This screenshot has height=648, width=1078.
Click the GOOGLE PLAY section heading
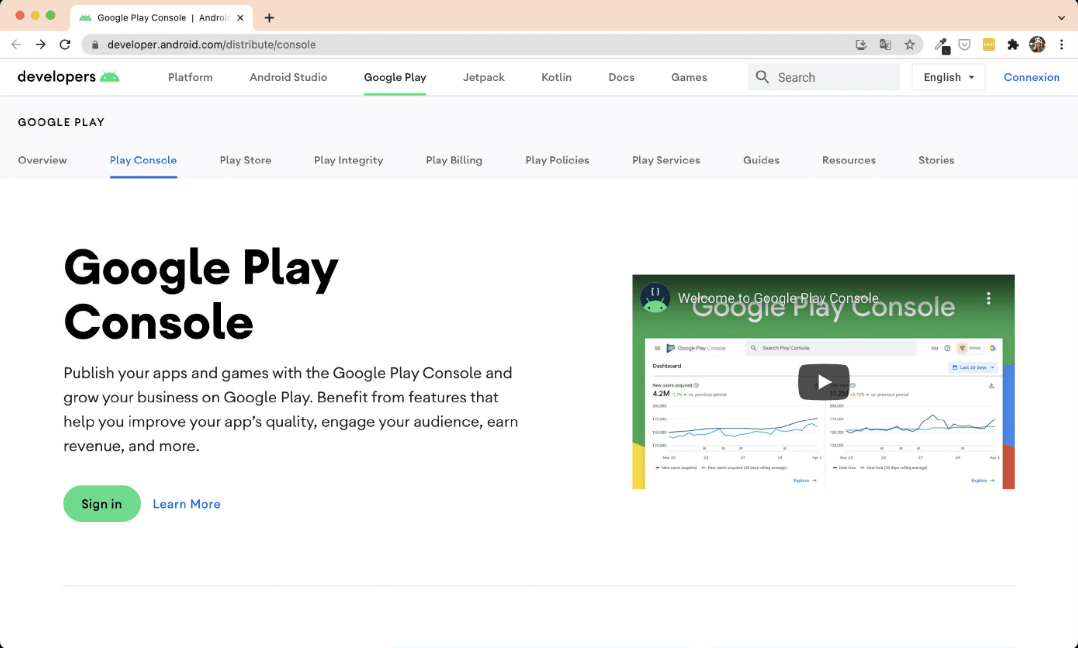click(61, 122)
